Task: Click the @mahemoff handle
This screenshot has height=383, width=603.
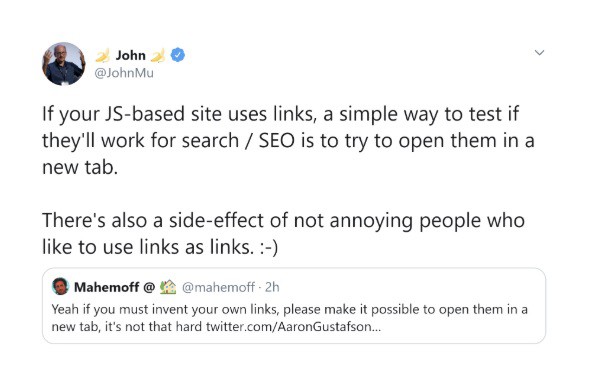Action: [218, 287]
